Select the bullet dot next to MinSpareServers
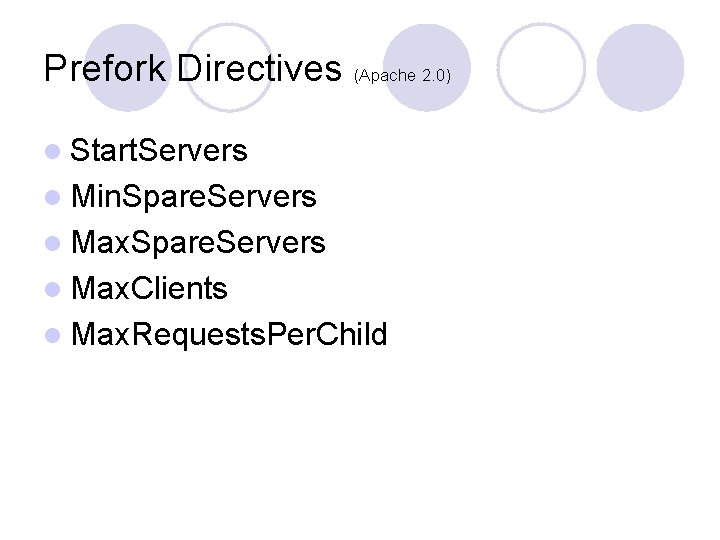This screenshot has height=540, width=720. click(x=53, y=197)
